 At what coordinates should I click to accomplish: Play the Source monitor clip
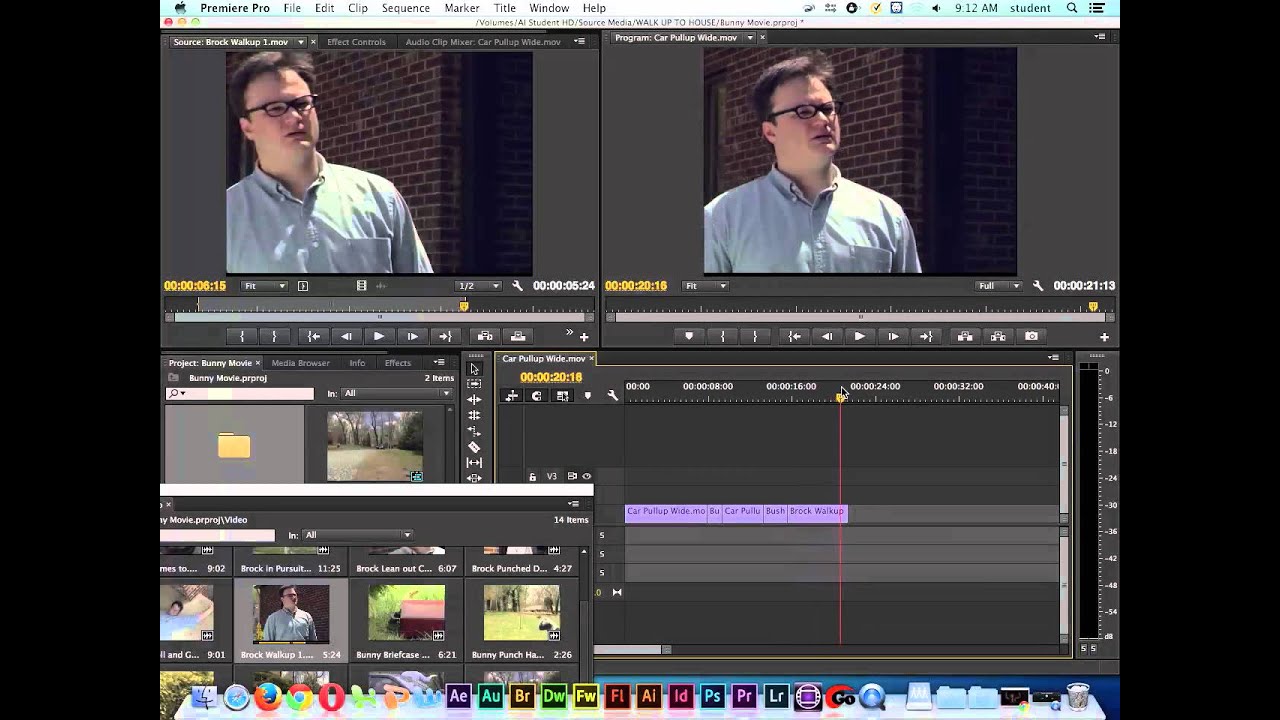(379, 337)
